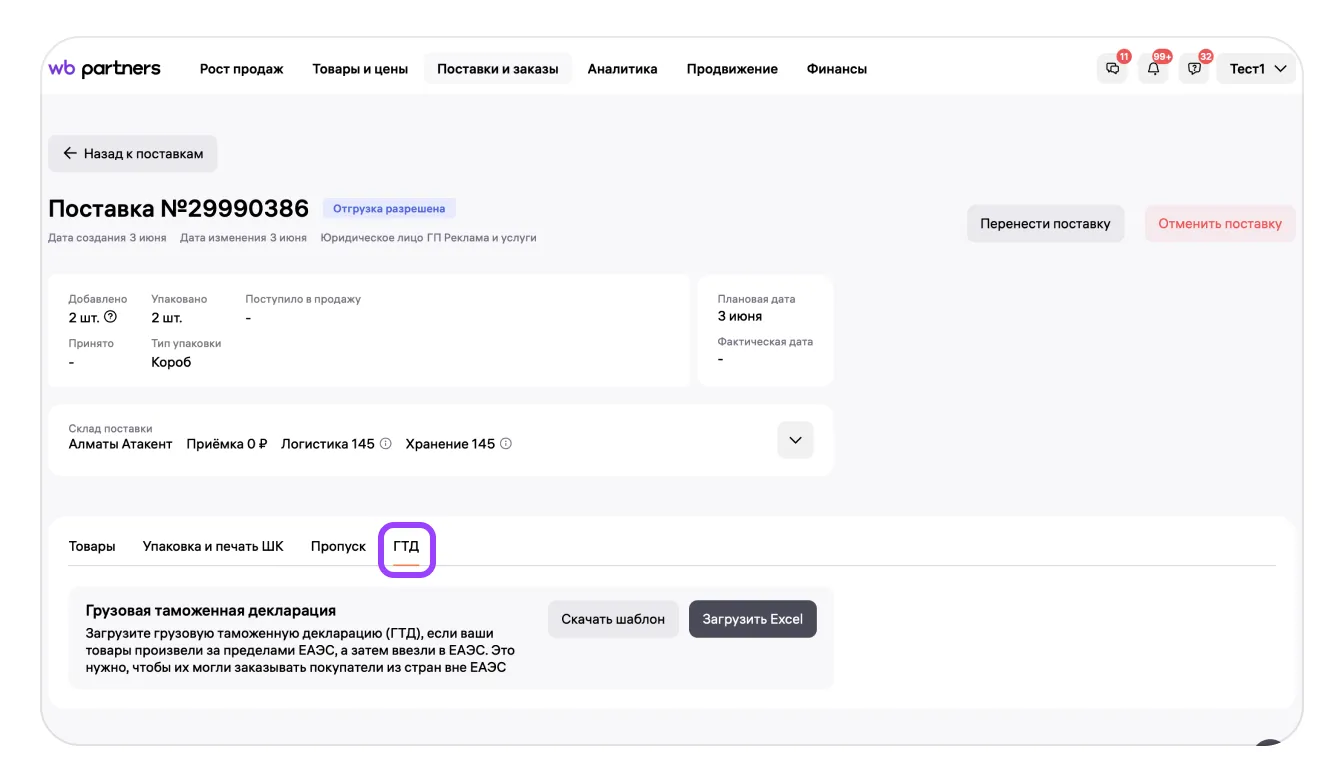
Task: Click the wb partners logo
Action: [x=104, y=69]
